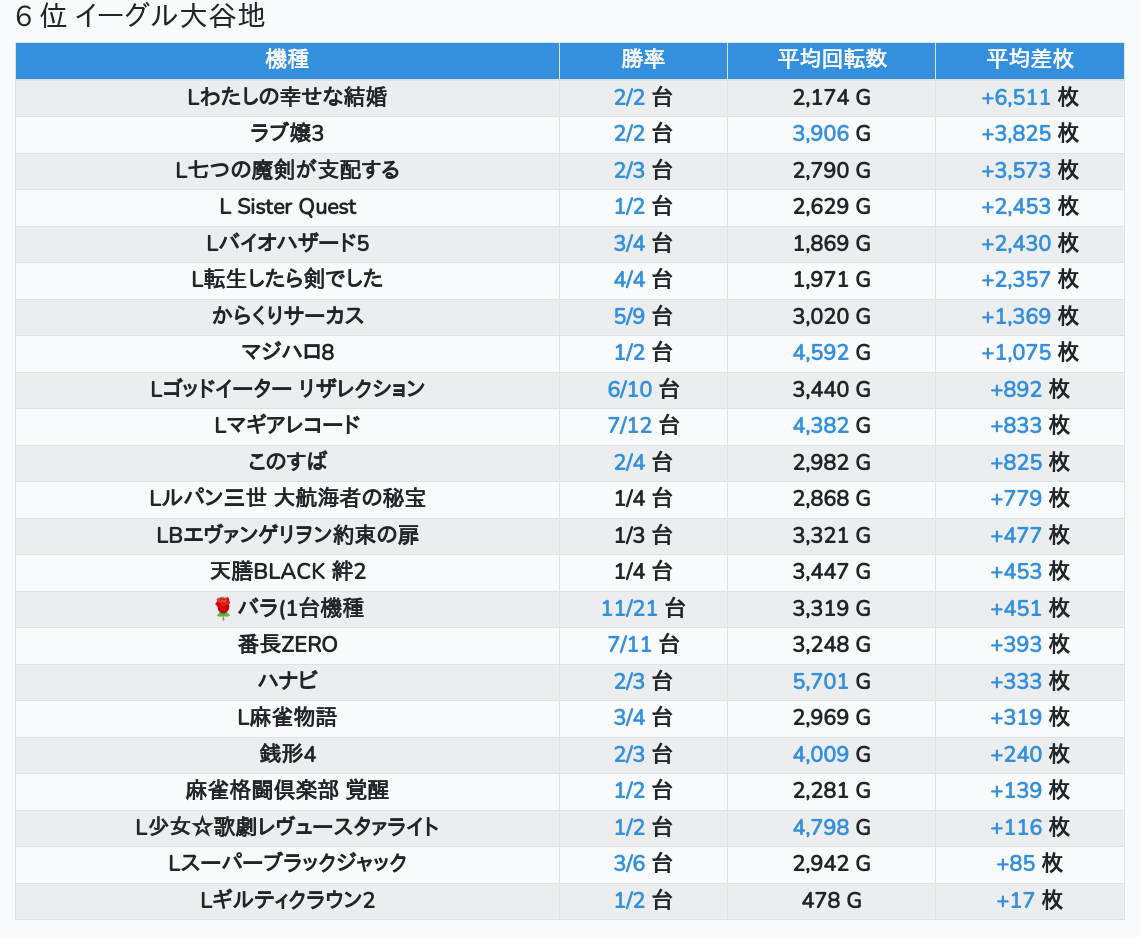Click 6/10 rate for Lゴッドイーター リザレクション
The height and width of the screenshot is (937, 1140).
(x=630, y=389)
